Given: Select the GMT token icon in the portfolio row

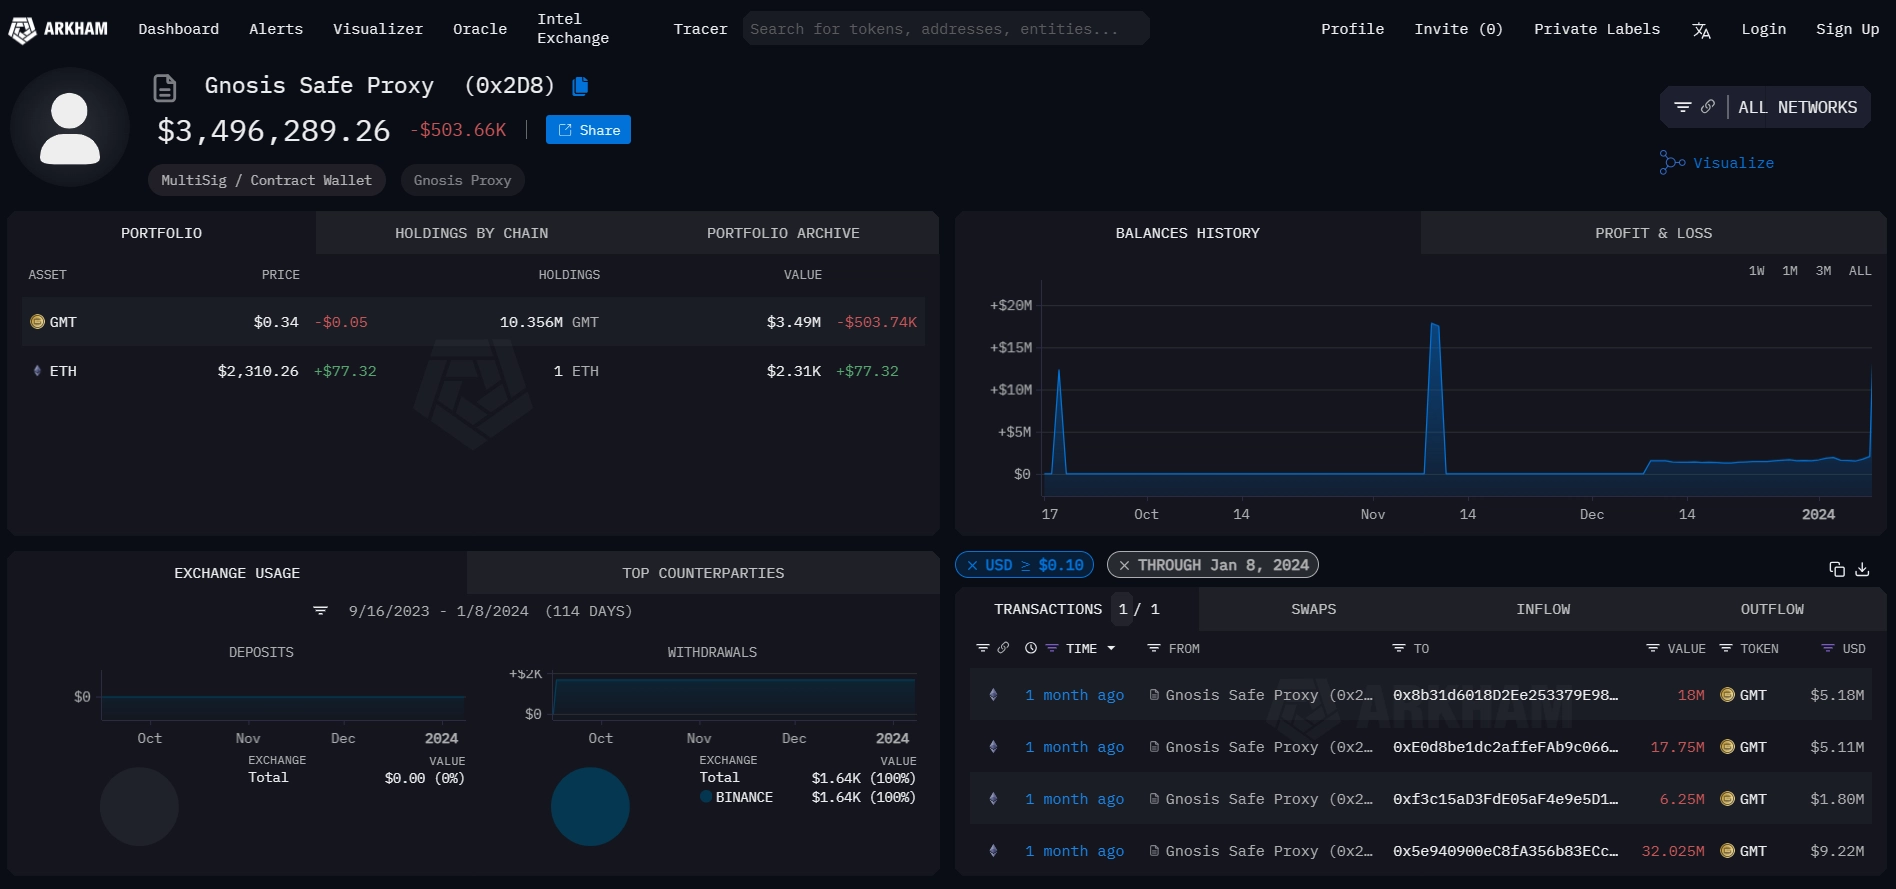Looking at the screenshot, I should click(x=37, y=322).
